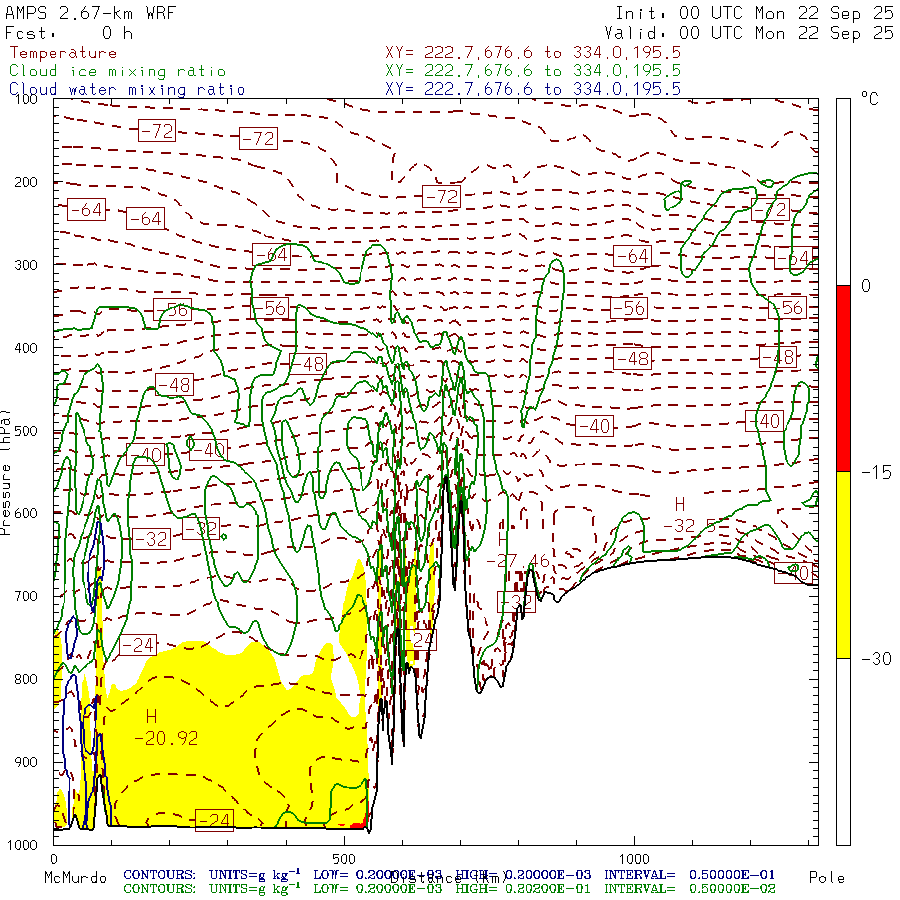Click the "800" pressure axis tick label
This screenshot has height=900, width=900.
click(25, 679)
